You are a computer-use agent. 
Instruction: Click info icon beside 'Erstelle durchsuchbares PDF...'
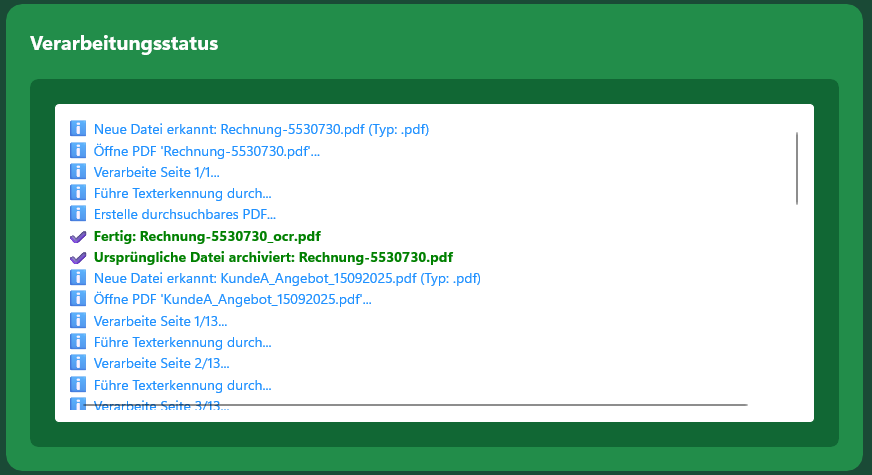[x=78, y=214]
